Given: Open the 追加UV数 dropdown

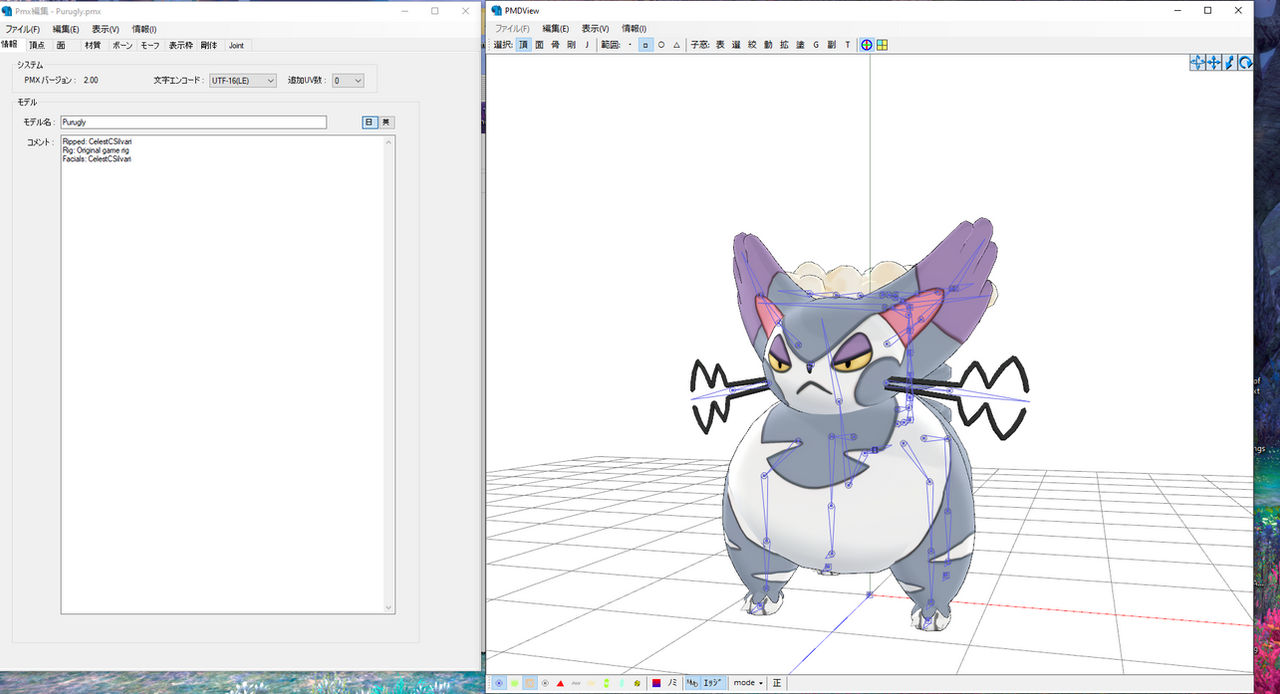Looking at the screenshot, I should (x=348, y=80).
